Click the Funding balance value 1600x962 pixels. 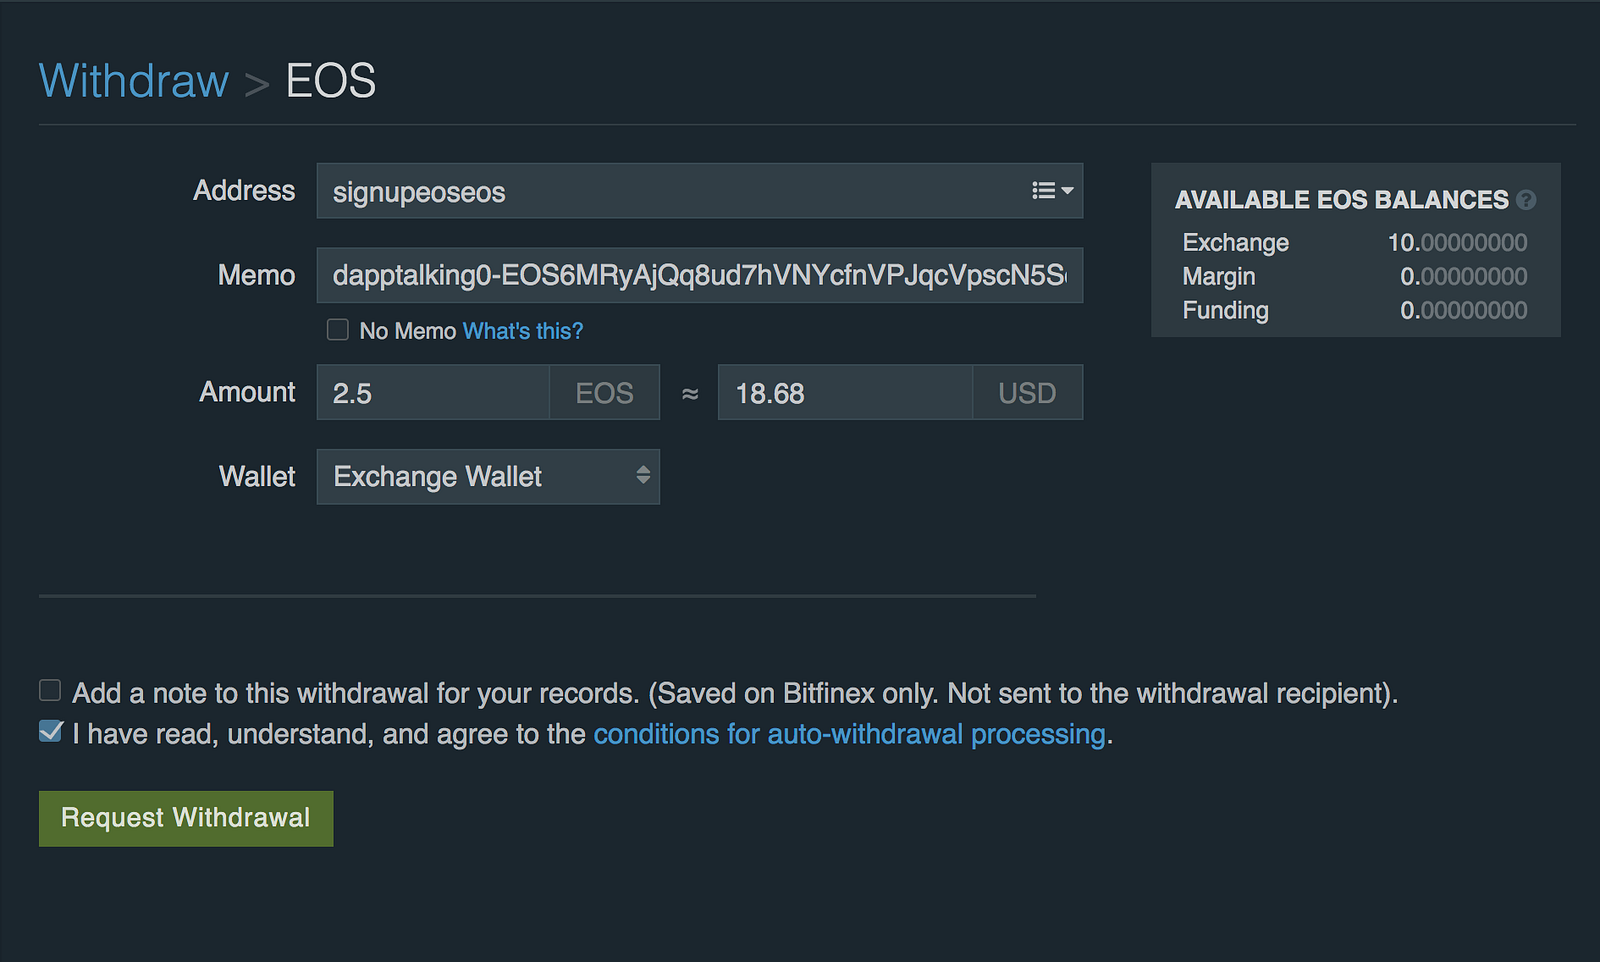(x=1463, y=311)
